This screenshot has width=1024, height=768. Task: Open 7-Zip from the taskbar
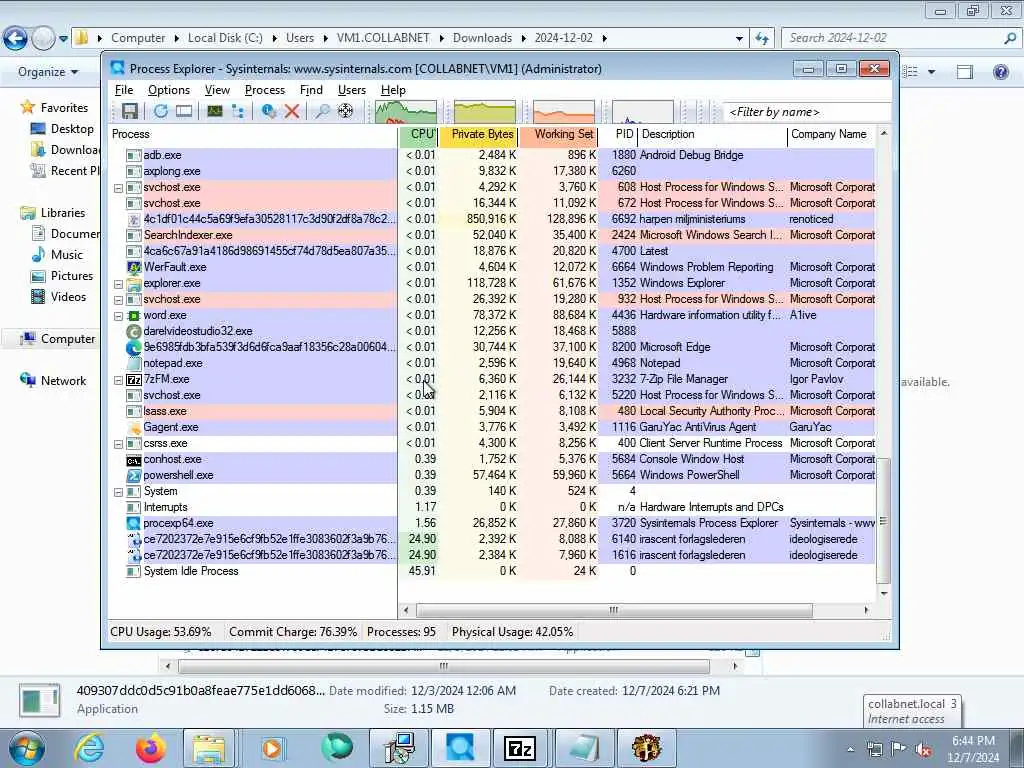[520, 748]
